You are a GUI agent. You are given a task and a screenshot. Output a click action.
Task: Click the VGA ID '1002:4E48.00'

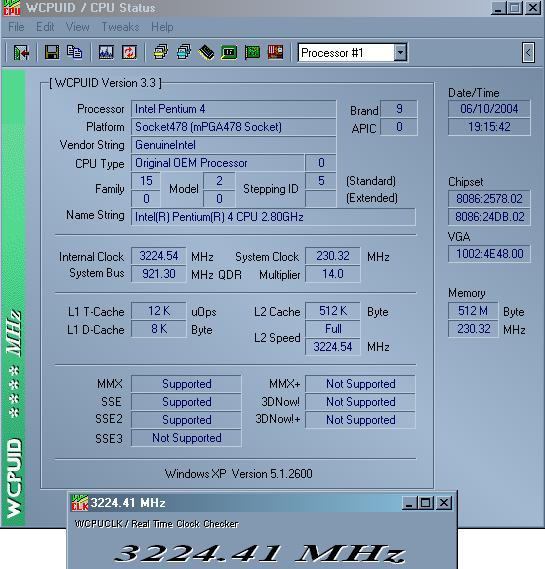click(489, 254)
